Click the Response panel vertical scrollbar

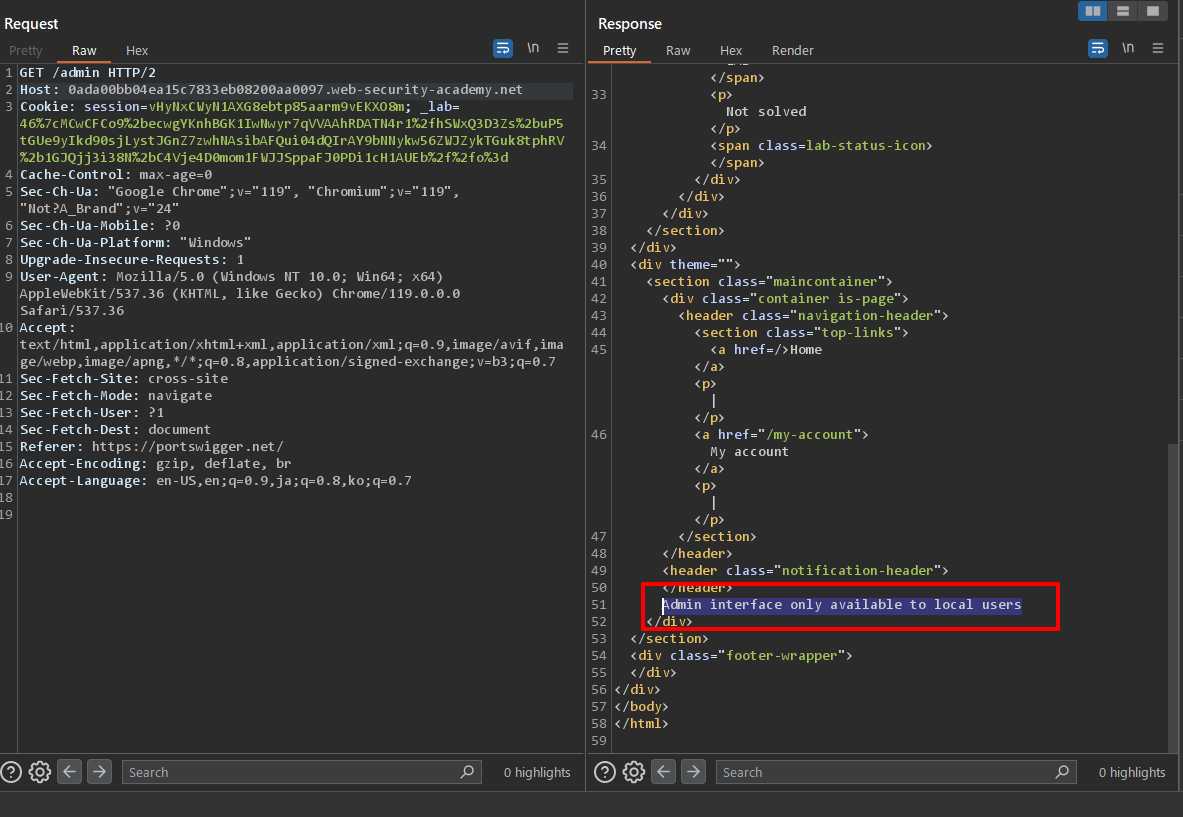coord(1173,596)
